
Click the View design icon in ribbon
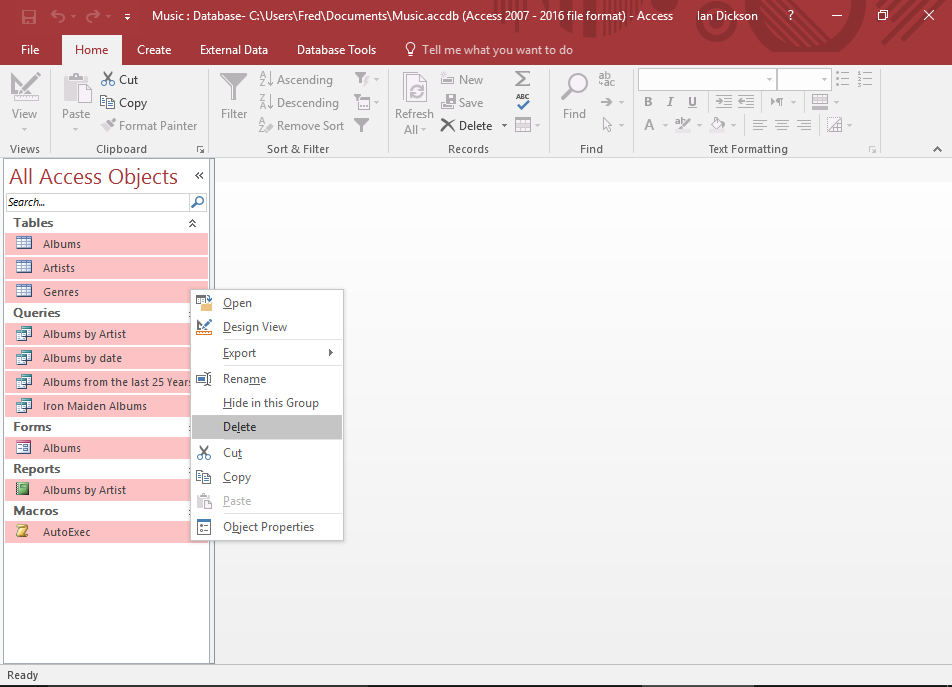coord(25,87)
